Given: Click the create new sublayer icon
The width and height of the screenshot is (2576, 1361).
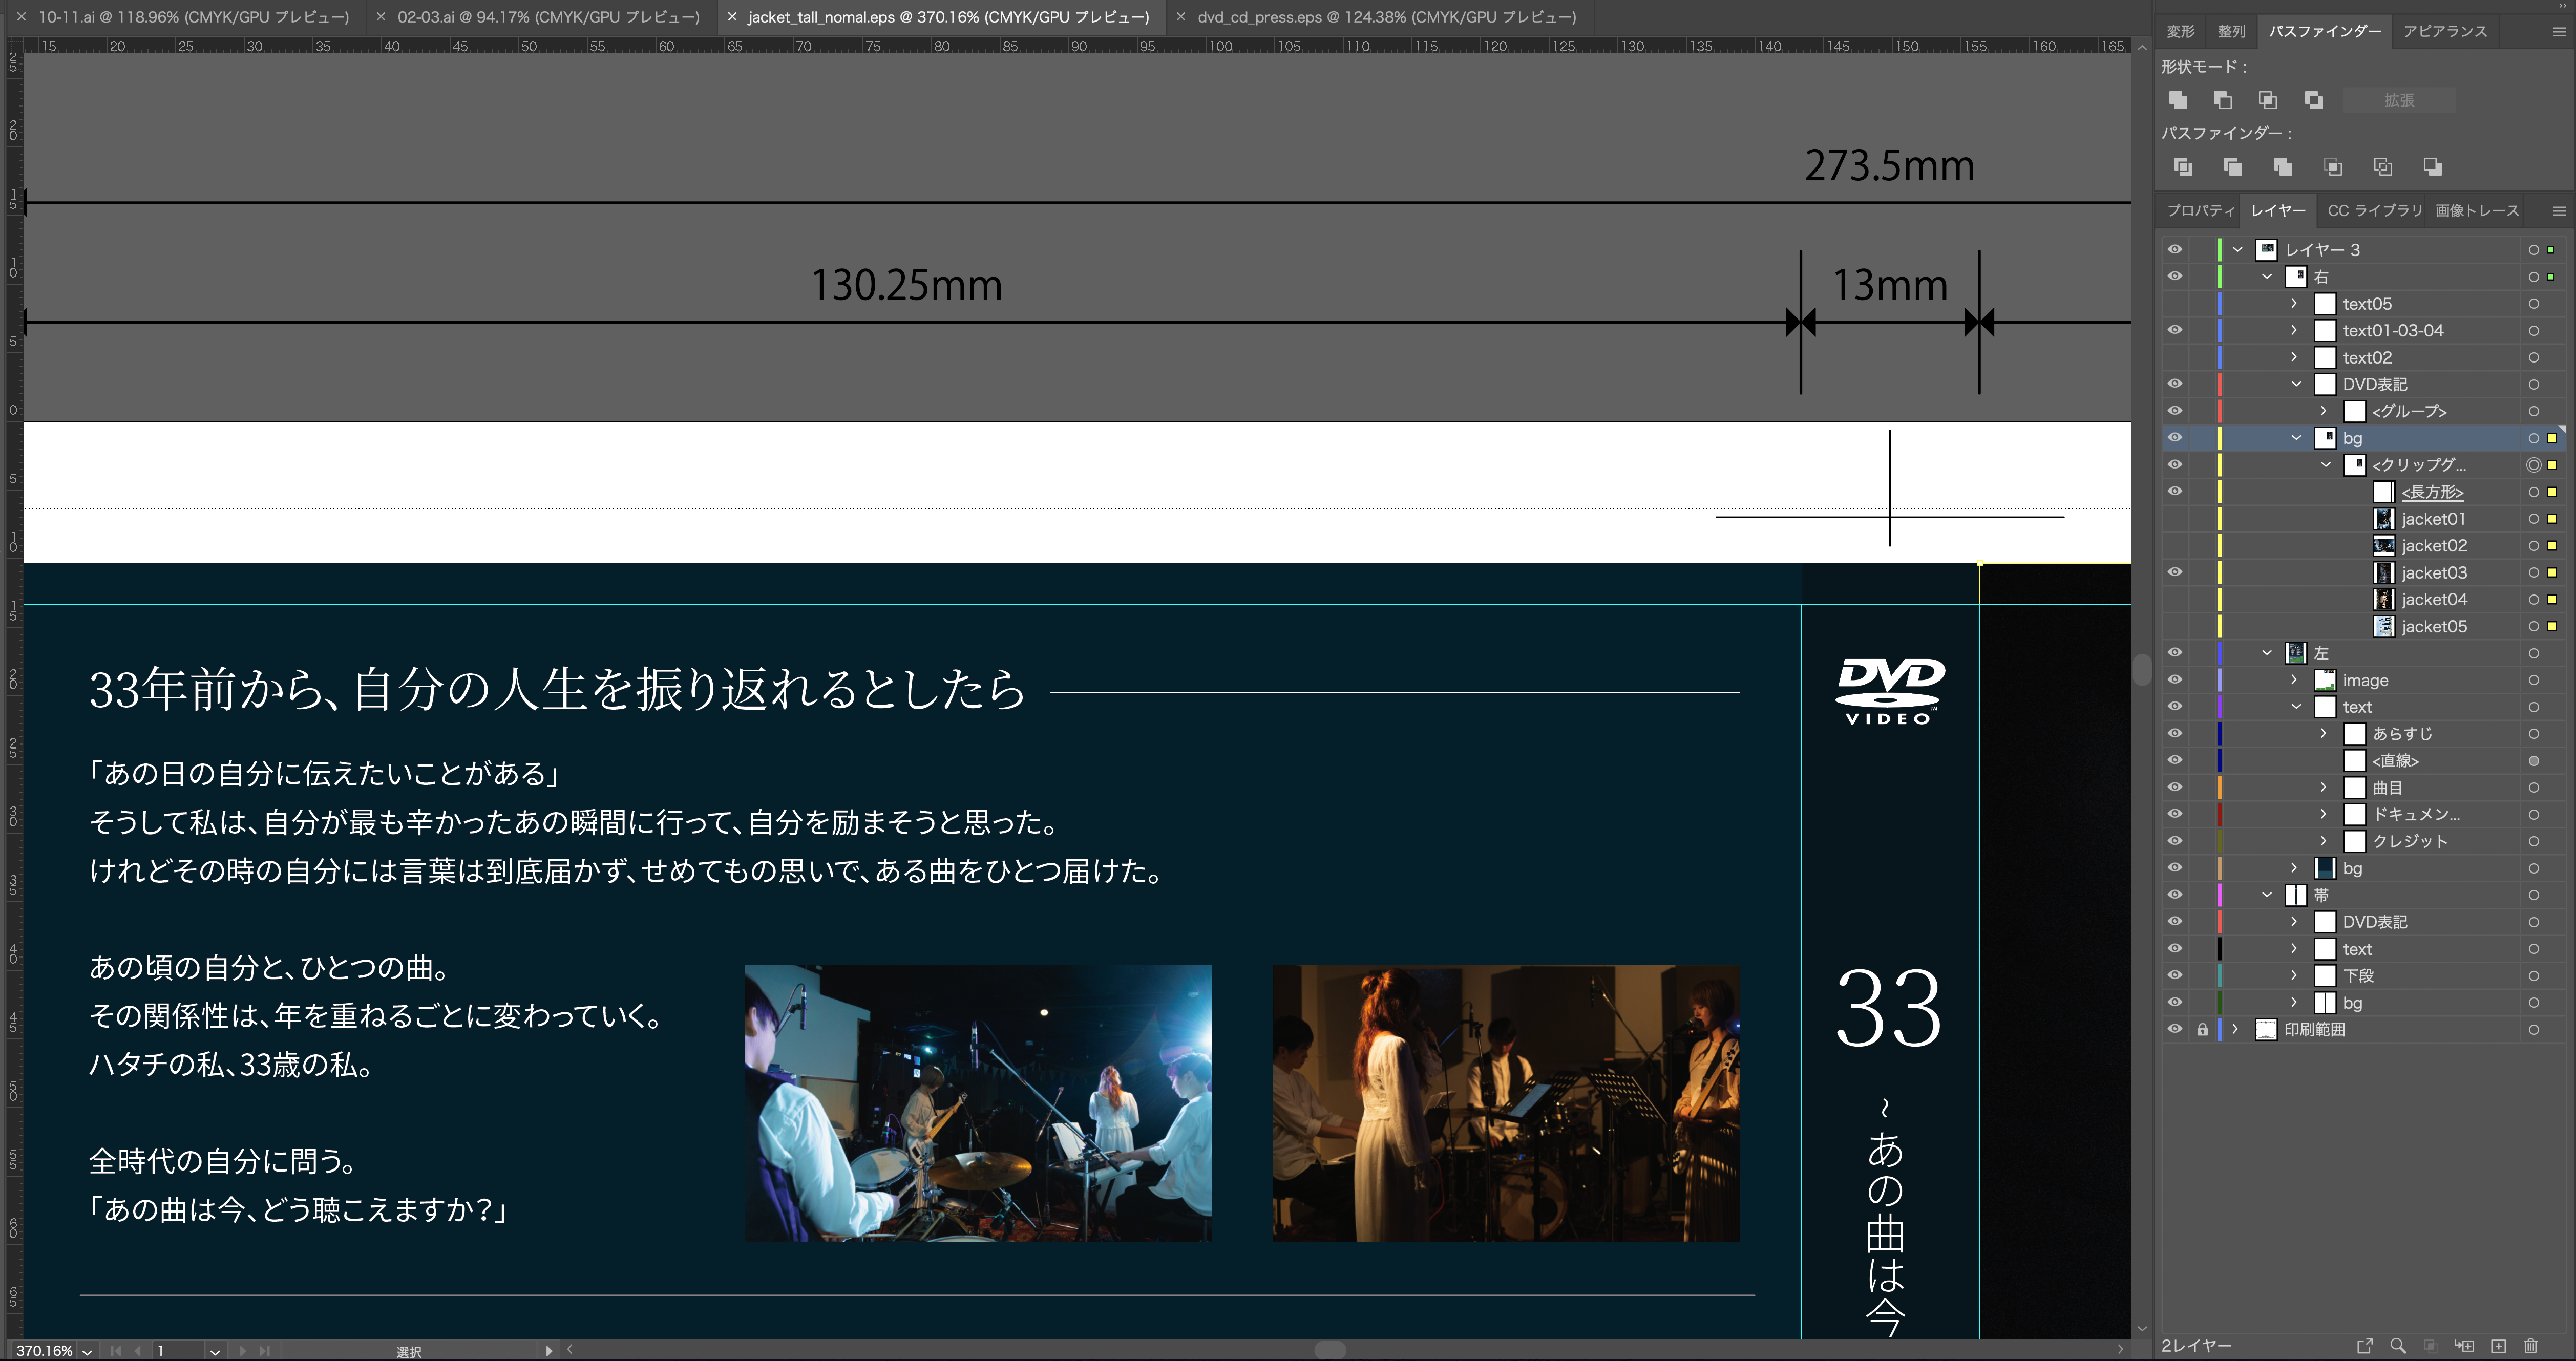Looking at the screenshot, I should (2465, 1346).
